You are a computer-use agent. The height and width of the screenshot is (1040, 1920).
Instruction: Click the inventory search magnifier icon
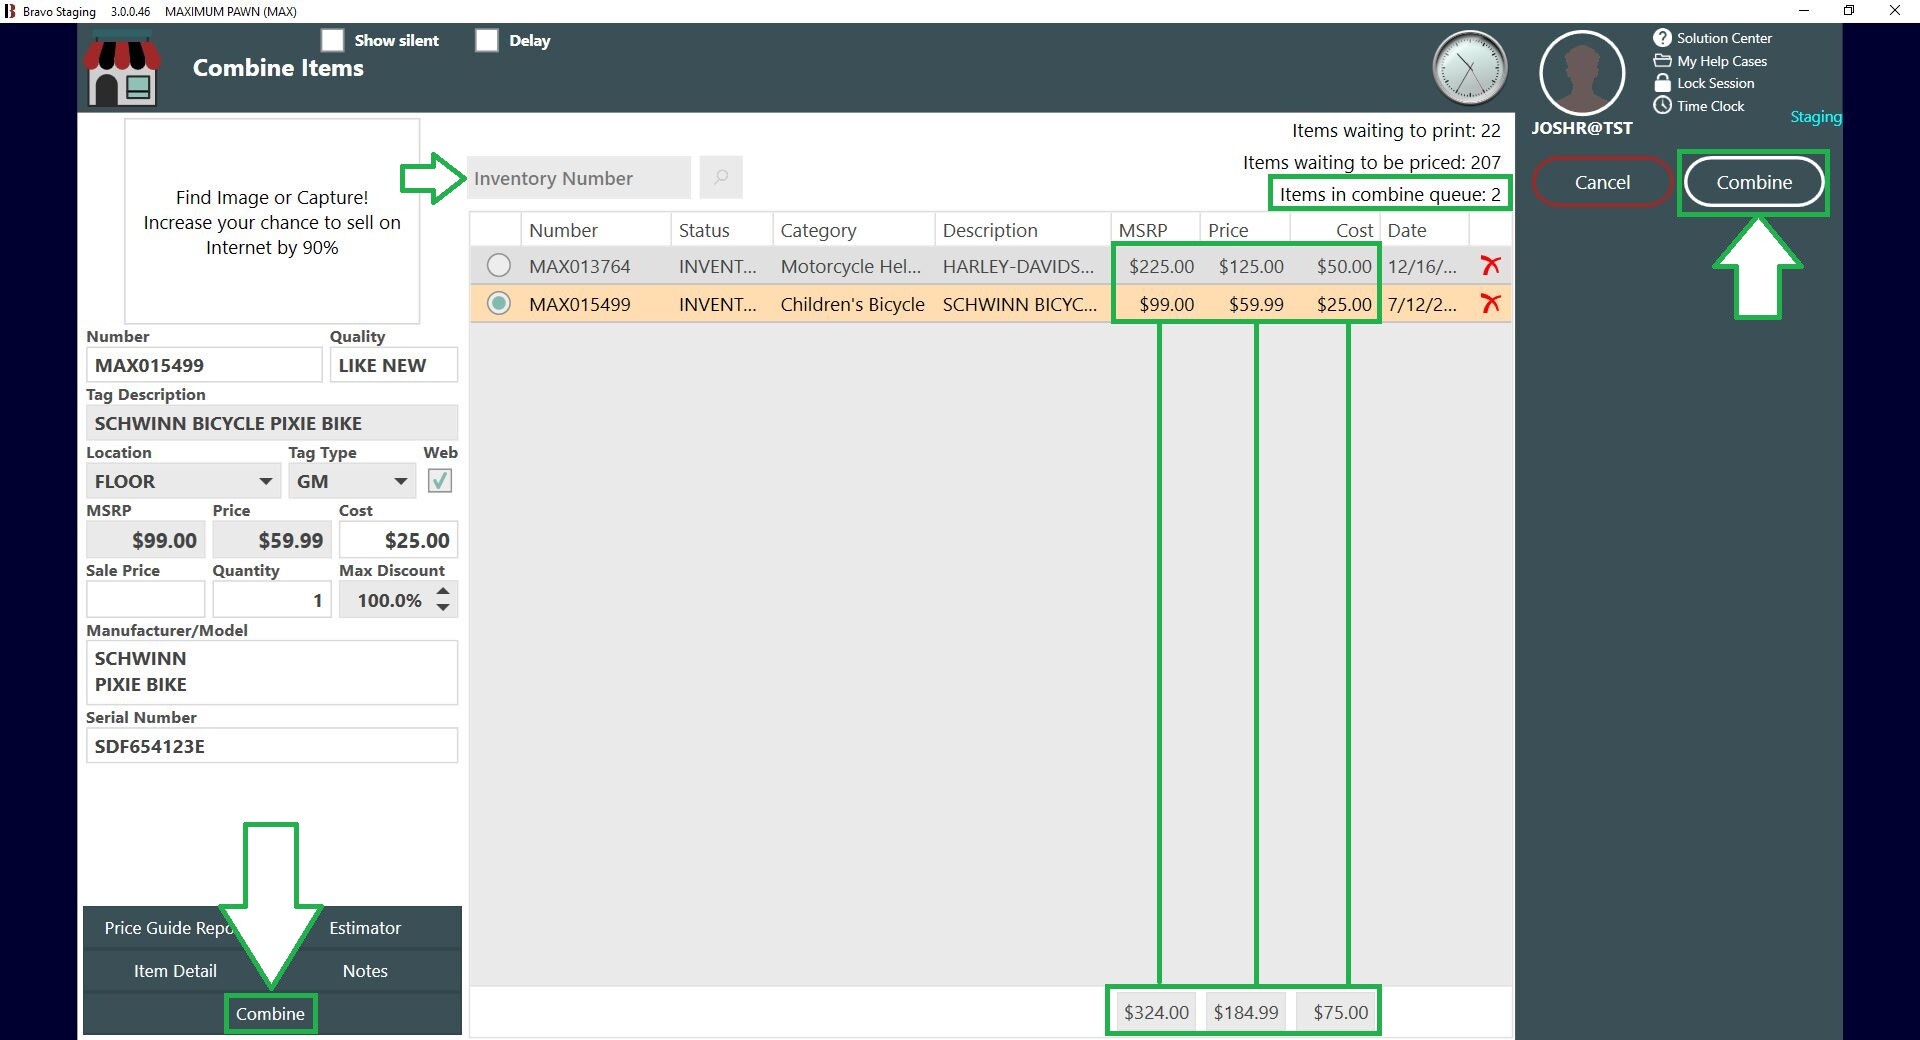(721, 177)
